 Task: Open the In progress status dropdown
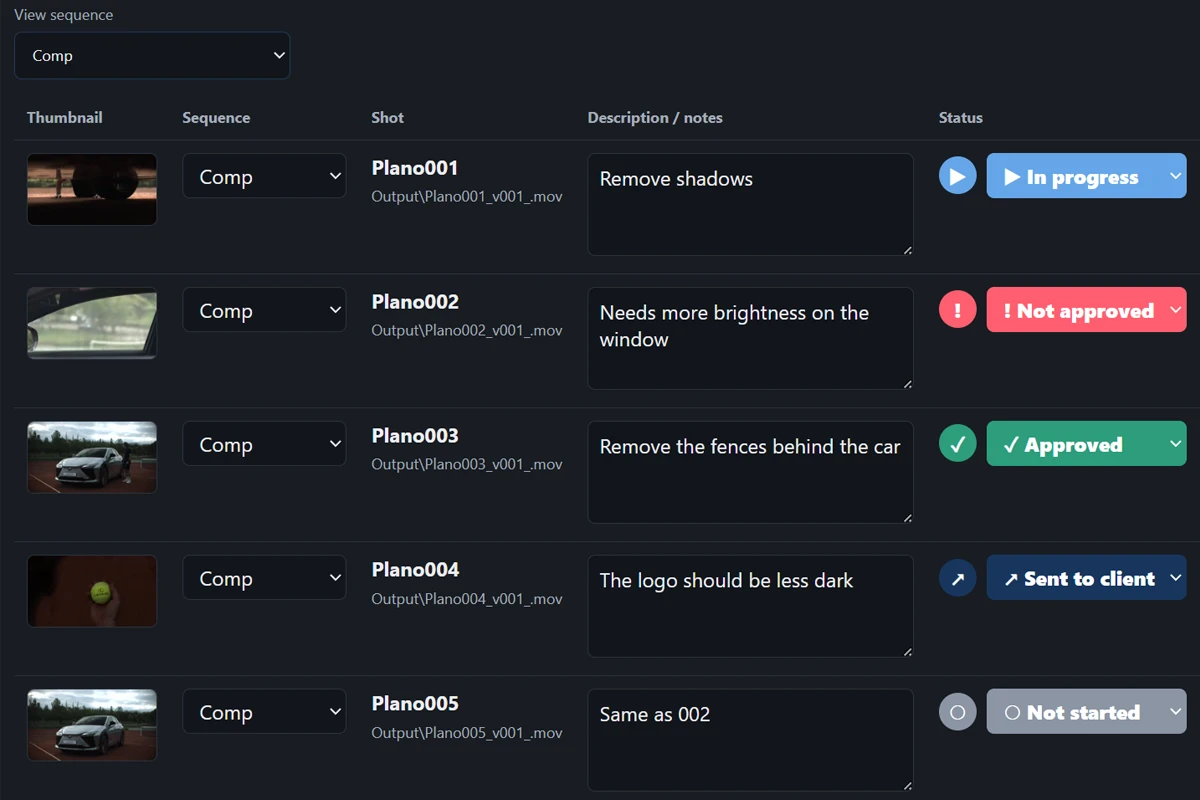[1086, 176]
